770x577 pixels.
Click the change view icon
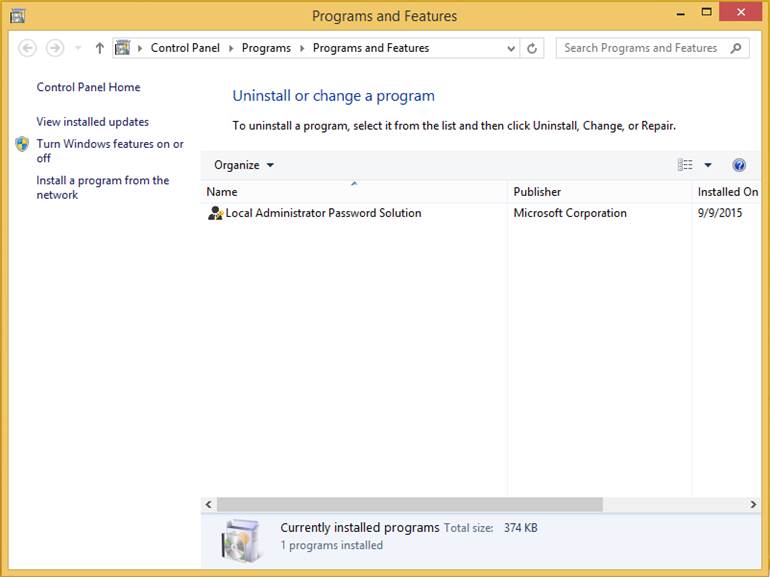[685, 165]
